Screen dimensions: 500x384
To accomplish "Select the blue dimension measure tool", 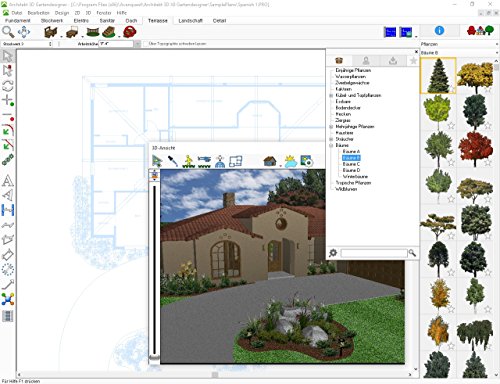I will pyautogui.click(x=8, y=210).
